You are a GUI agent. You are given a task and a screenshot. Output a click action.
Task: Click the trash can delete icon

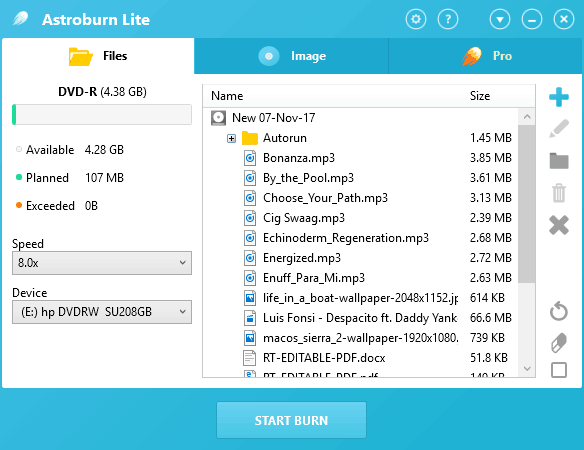tap(559, 193)
